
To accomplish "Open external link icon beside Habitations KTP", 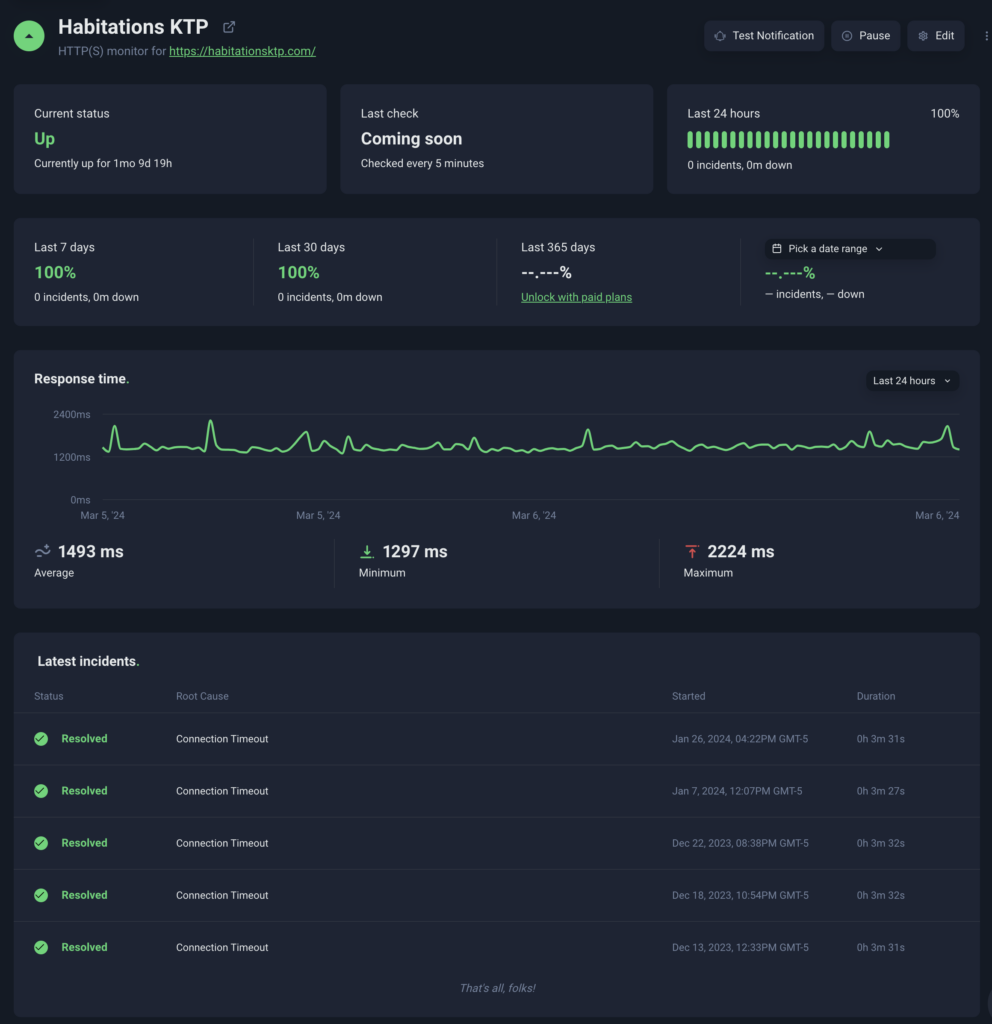I will coord(229,27).
